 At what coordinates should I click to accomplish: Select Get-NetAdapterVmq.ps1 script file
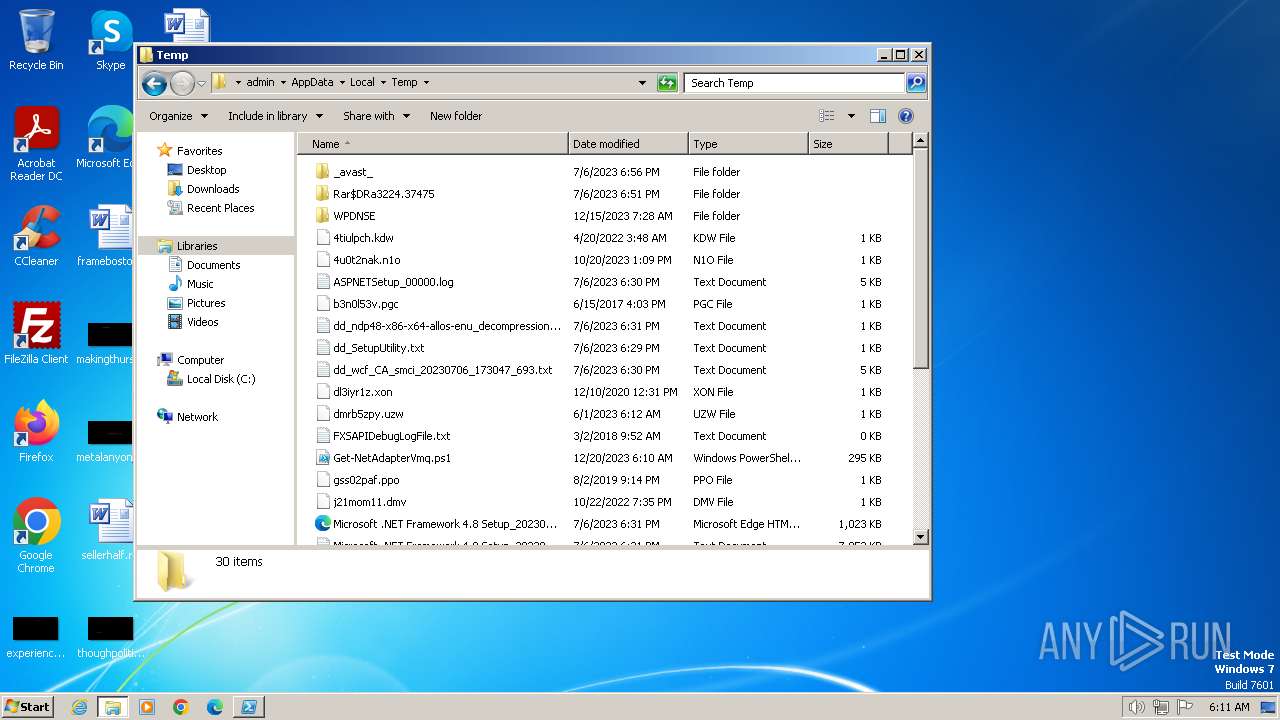click(392, 458)
